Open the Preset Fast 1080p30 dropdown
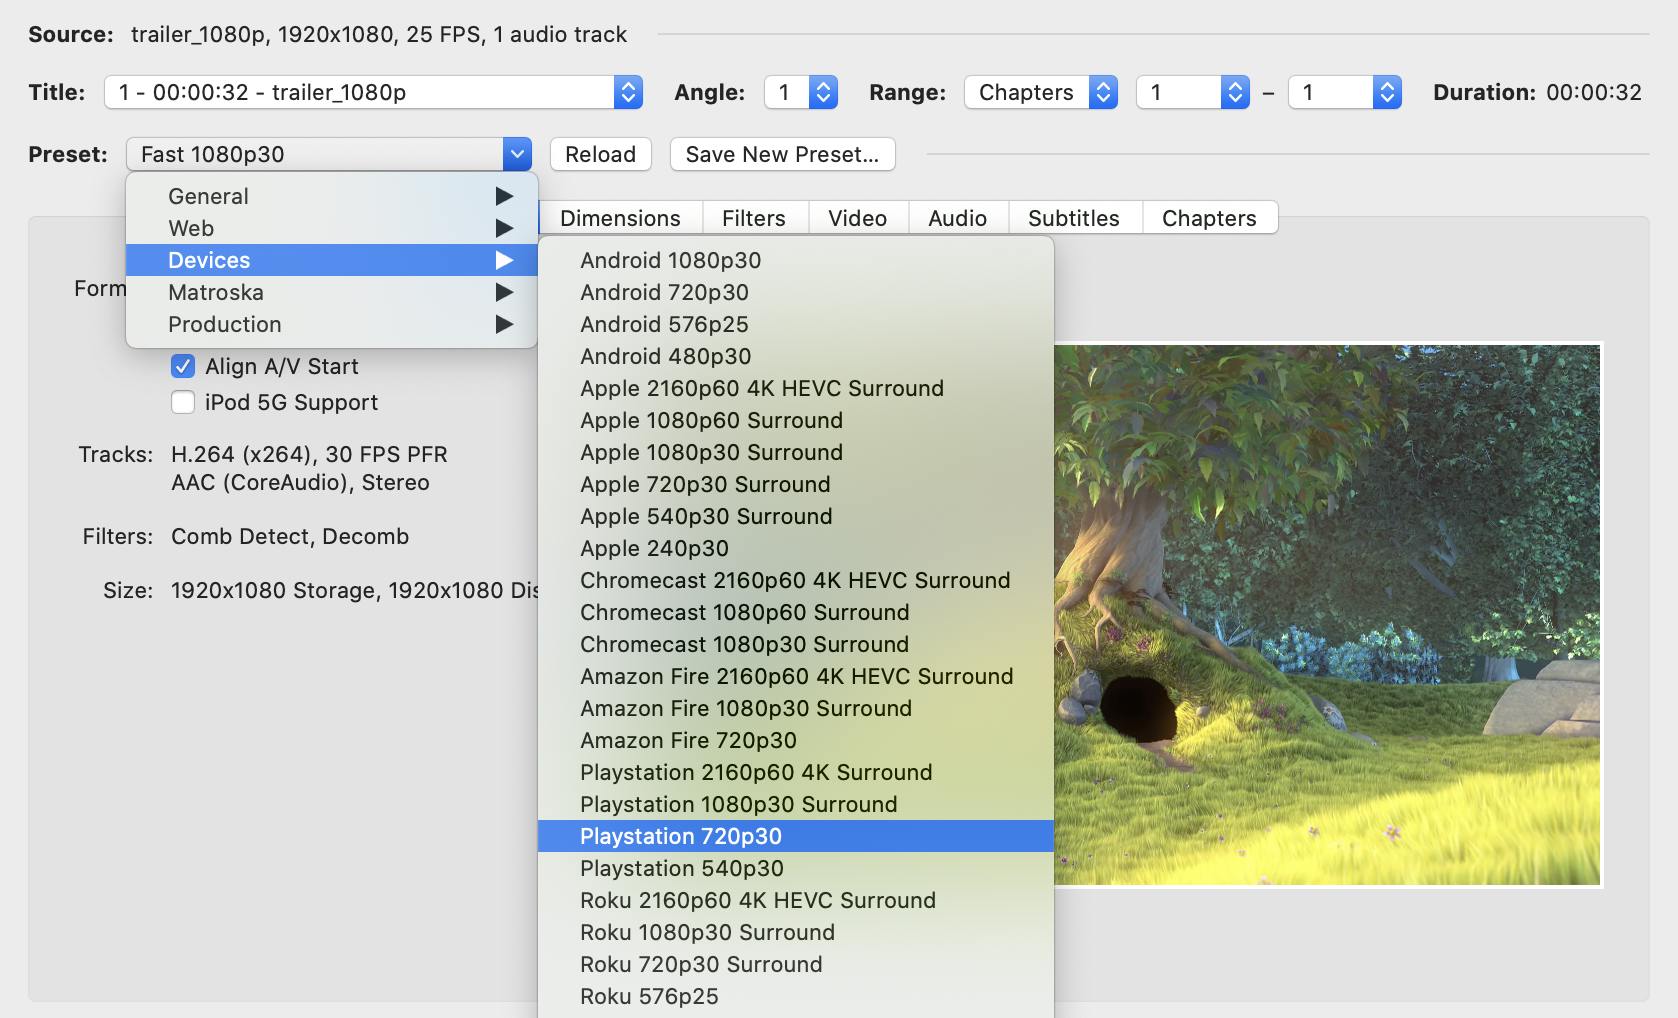Screen dimensions: 1678x1018 (x=329, y=154)
